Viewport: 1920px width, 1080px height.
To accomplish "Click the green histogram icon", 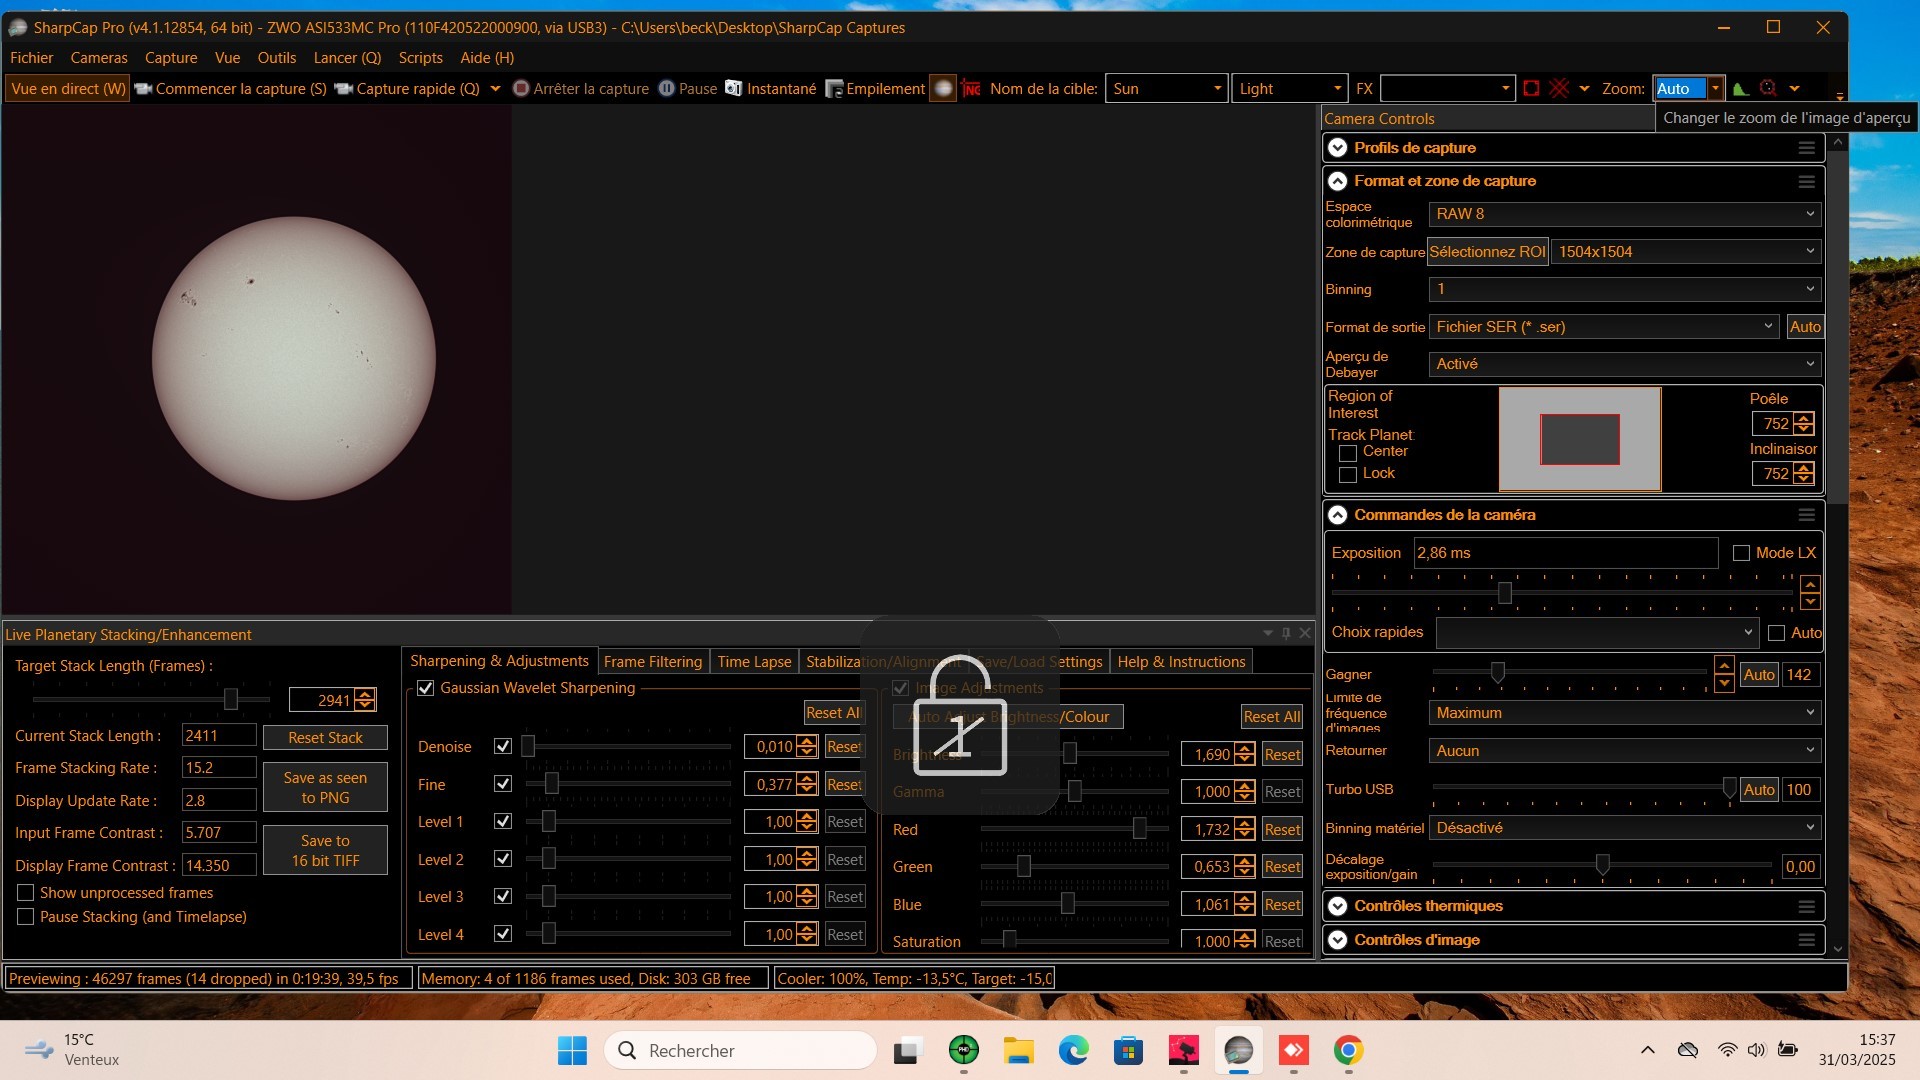I will tap(1741, 89).
